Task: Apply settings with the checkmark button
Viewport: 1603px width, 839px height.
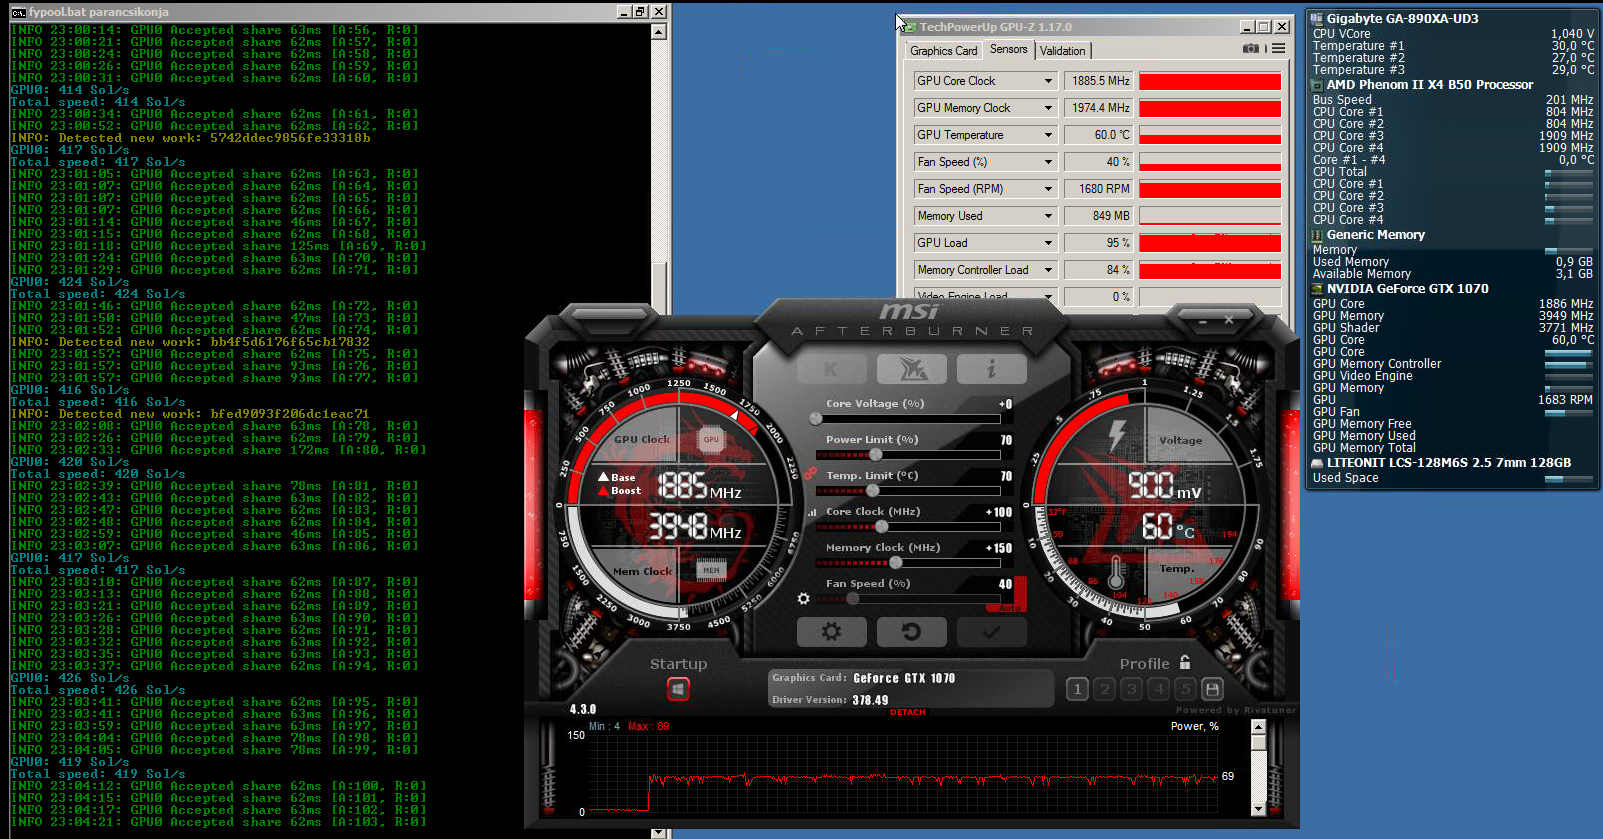Action: (x=991, y=632)
